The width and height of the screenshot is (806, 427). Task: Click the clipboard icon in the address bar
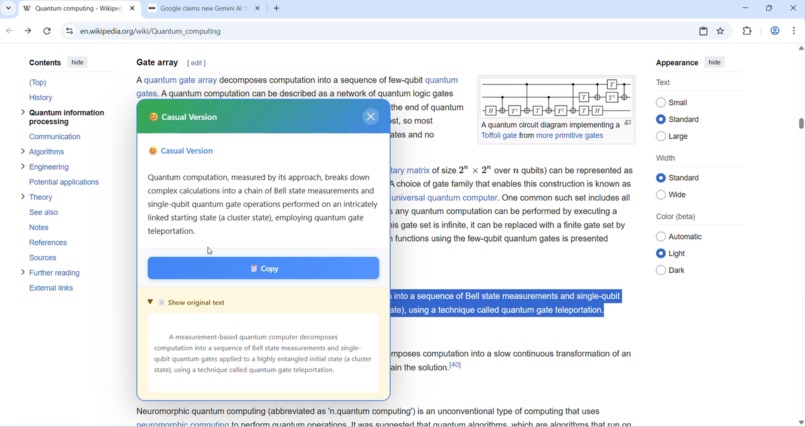tap(703, 31)
